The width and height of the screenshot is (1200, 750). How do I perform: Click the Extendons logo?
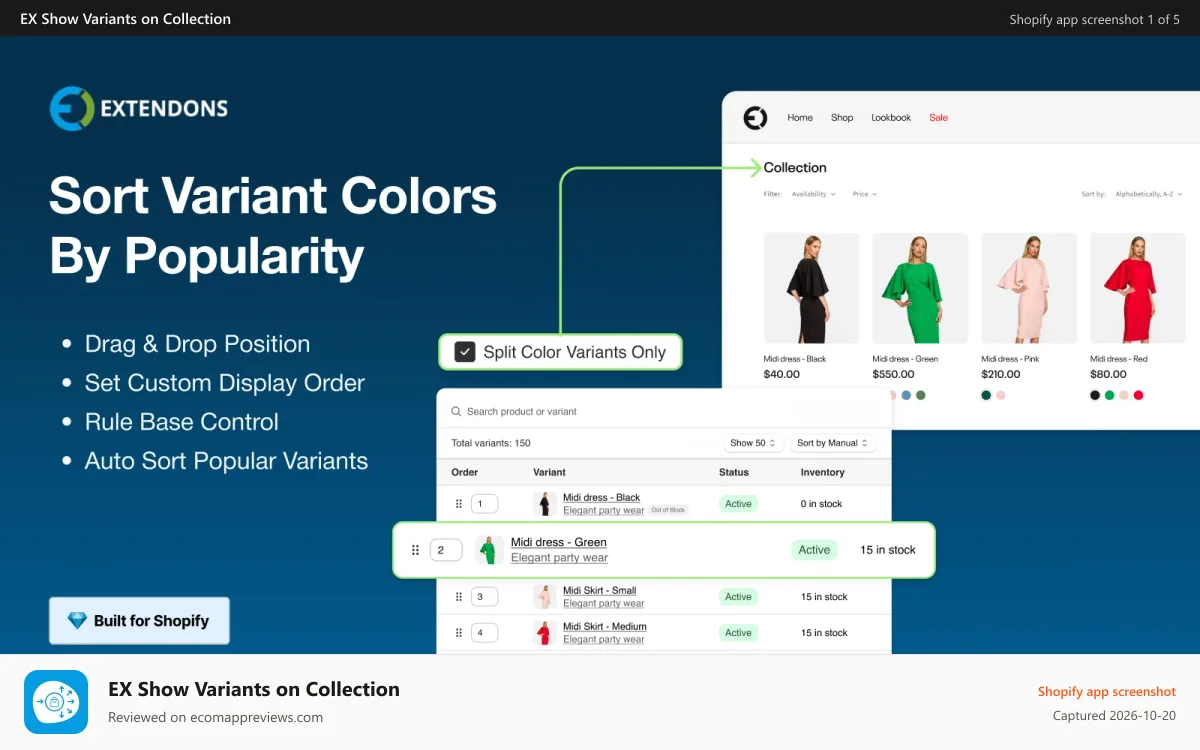(x=139, y=108)
